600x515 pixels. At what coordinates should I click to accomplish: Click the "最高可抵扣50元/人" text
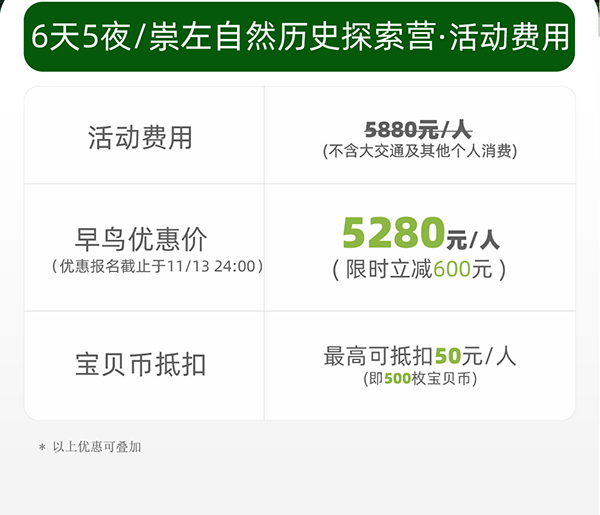tap(419, 356)
